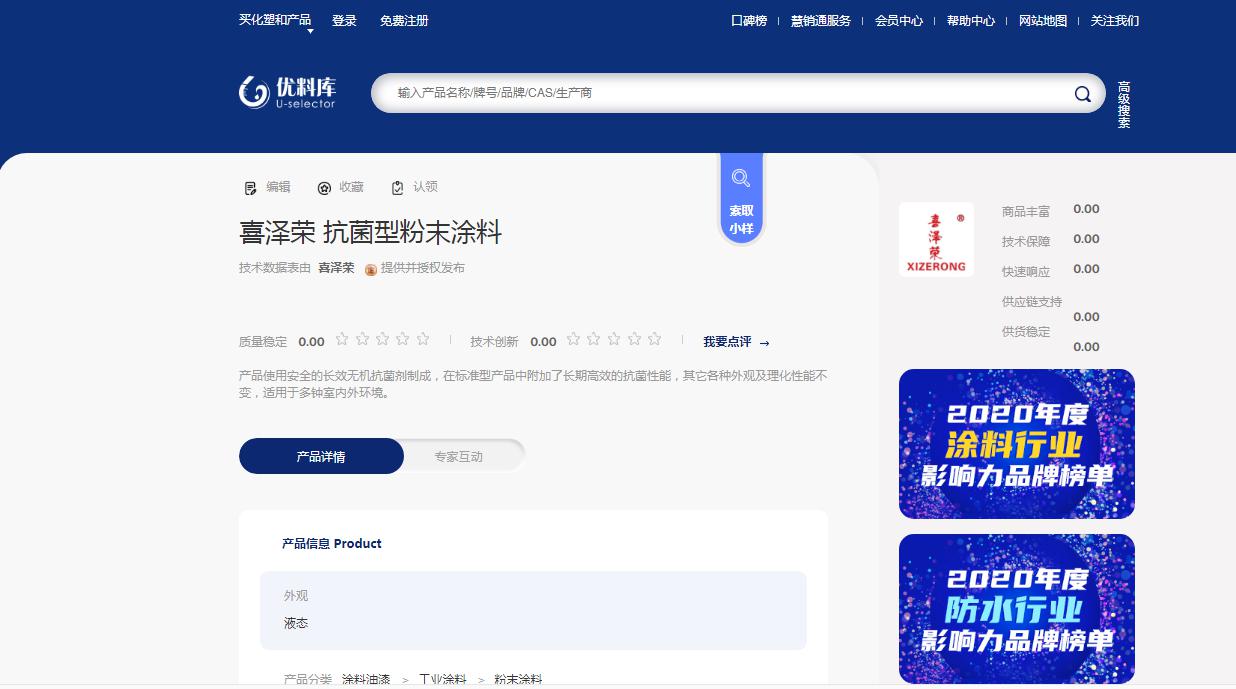
Task: Select first star for 质量稳定 rating
Action: 342,339
